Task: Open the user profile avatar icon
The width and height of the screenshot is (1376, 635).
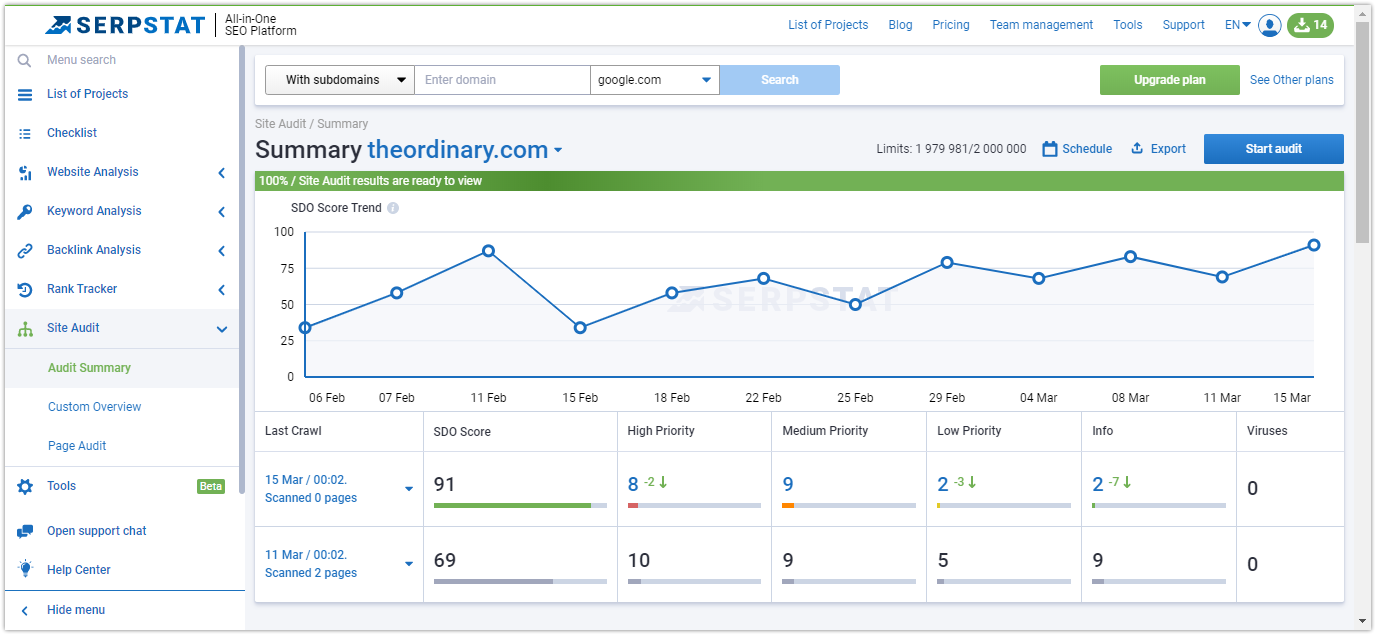Action: pos(1270,25)
